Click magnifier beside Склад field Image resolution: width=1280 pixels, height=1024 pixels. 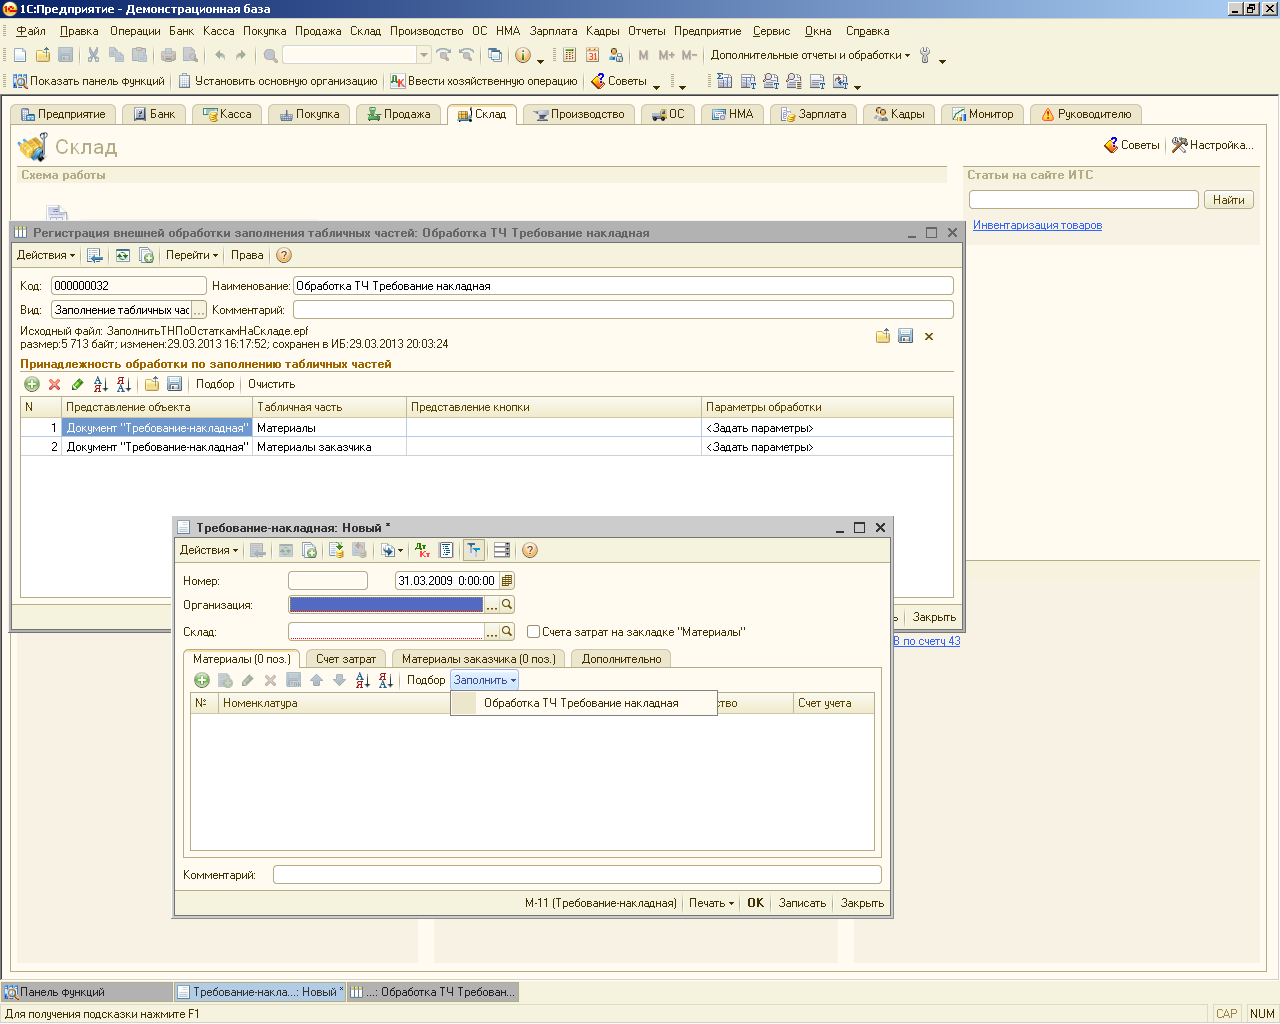[x=507, y=631]
